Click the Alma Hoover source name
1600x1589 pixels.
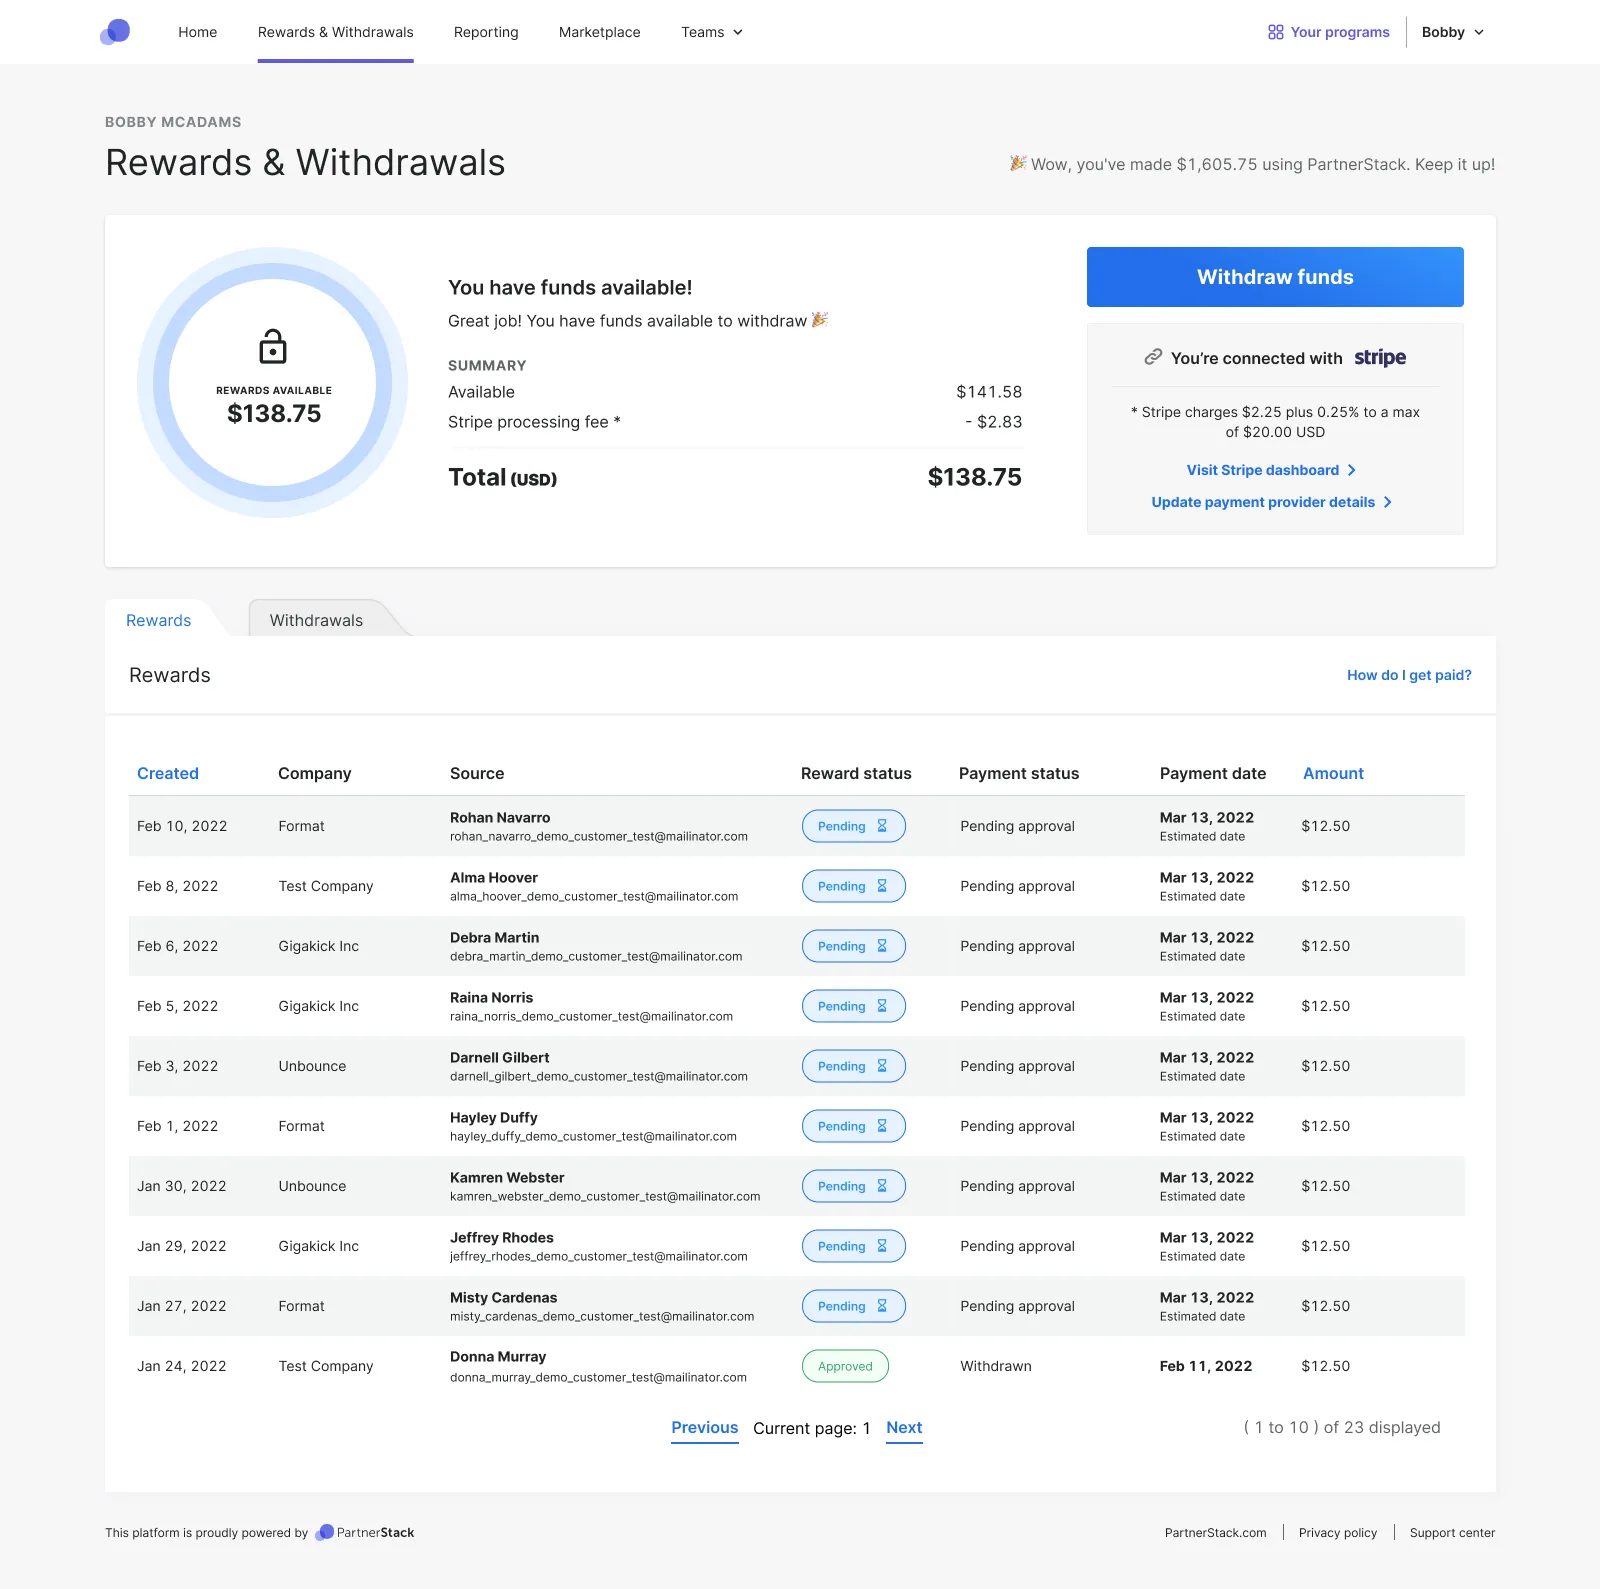pyautogui.click(x=494, y=877)
